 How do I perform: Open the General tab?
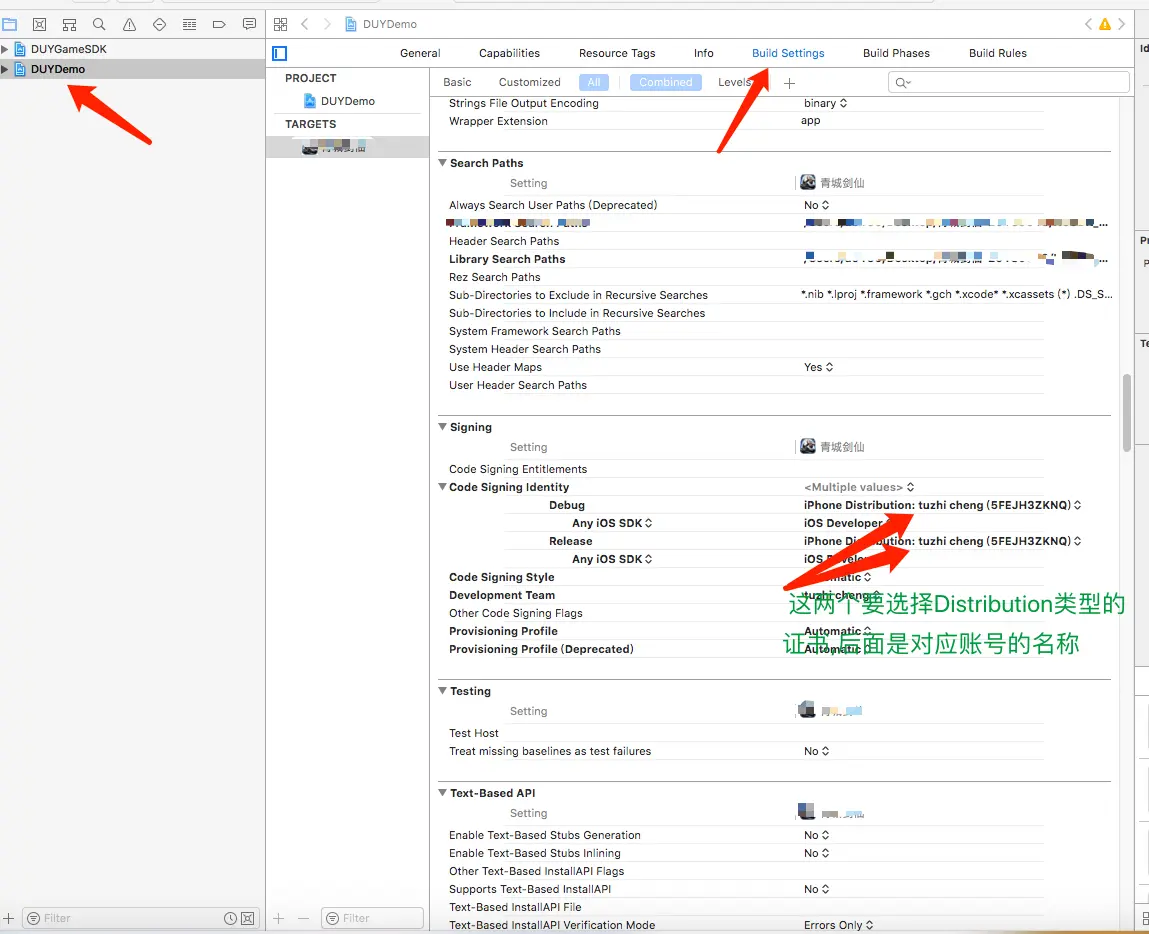pos(420,53)
